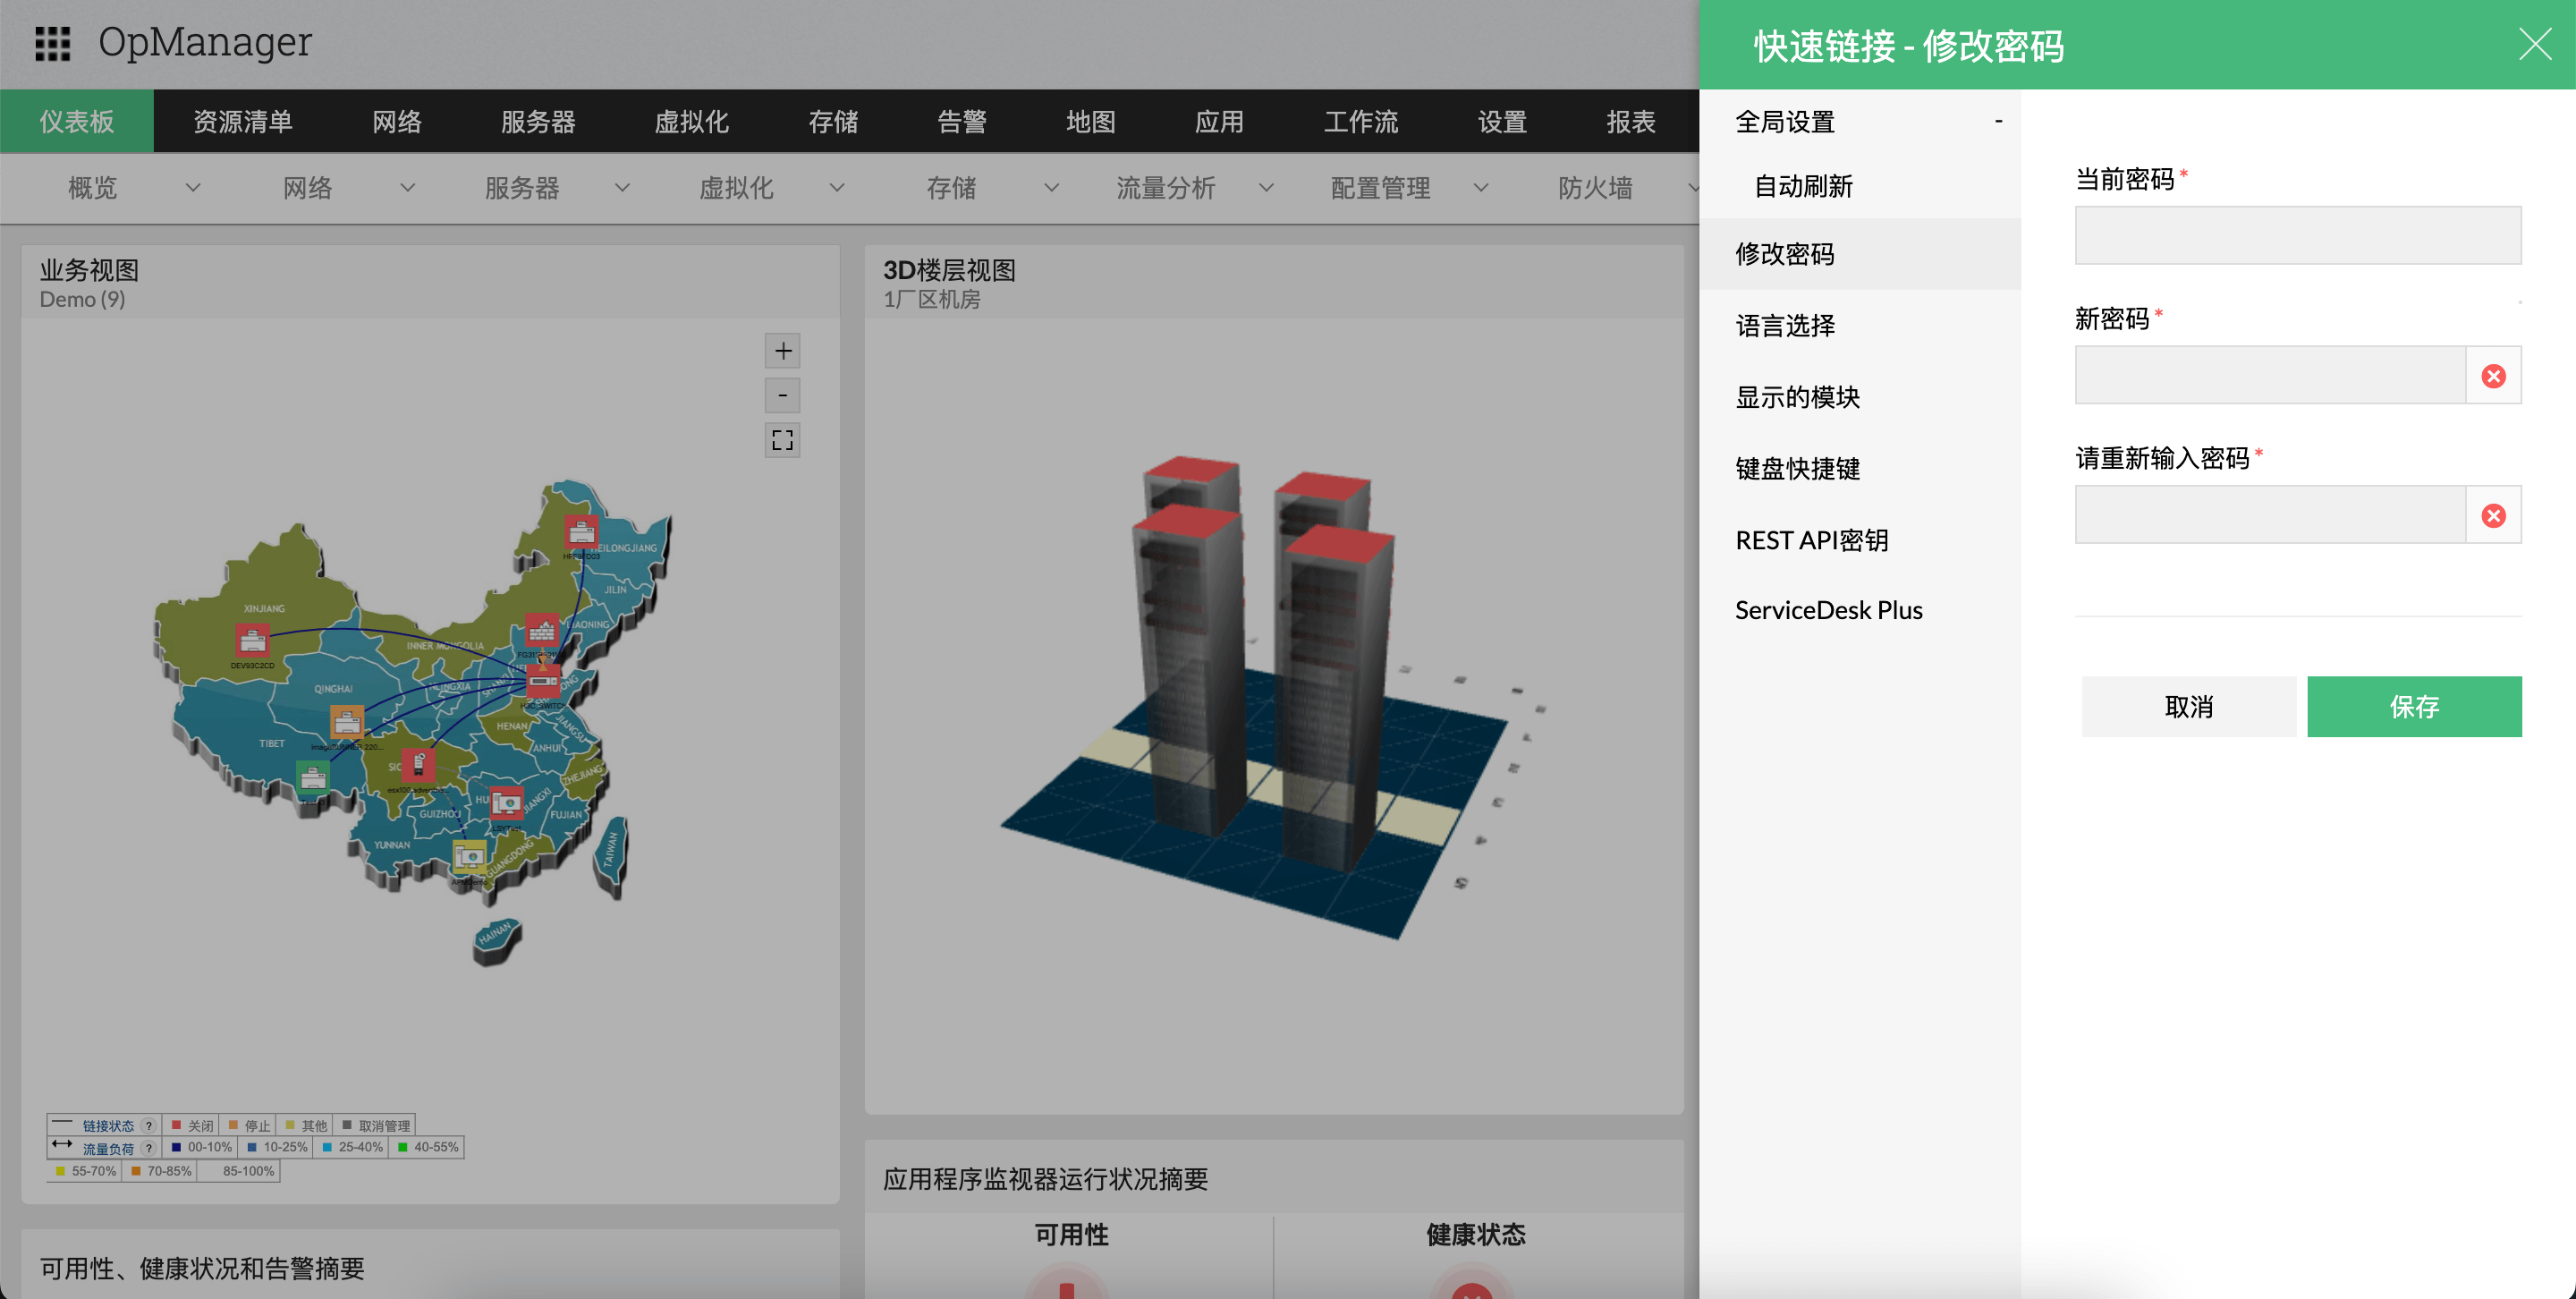Screen dimensions: 2576x1299
Task: Switch to the 报表 tab
Action: (1631, 121)
